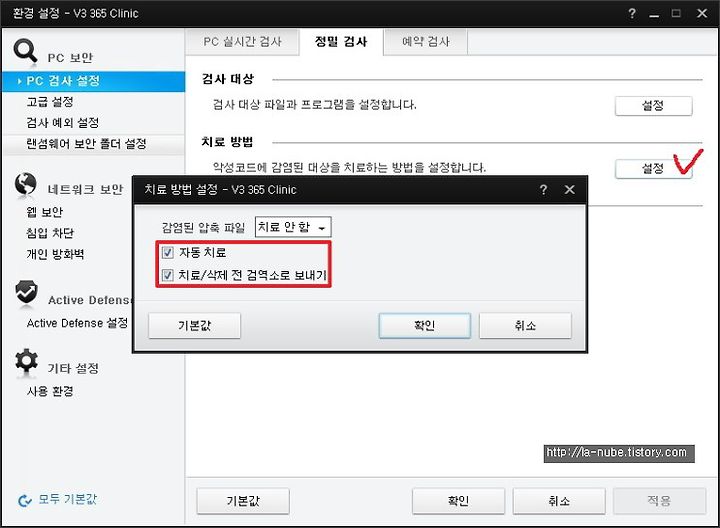Click the 네트워크 보안 globe icon

(x=25, y=184)
